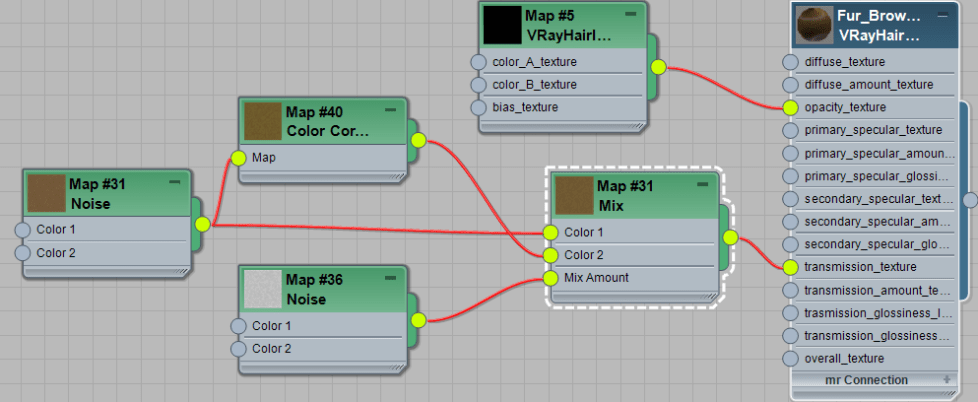This screenshot has height=402, width=978.
Task: Click output socket of Map #36 Noise
Action: (x=418, y=320)
